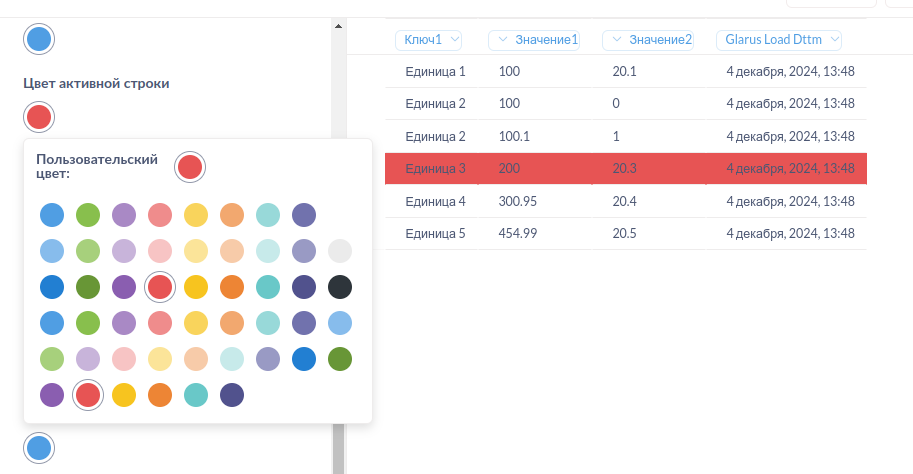Select the circled red swatch in bottom row
The width and height of the screenshot is (913, 474).
click(x=88, y=395)
